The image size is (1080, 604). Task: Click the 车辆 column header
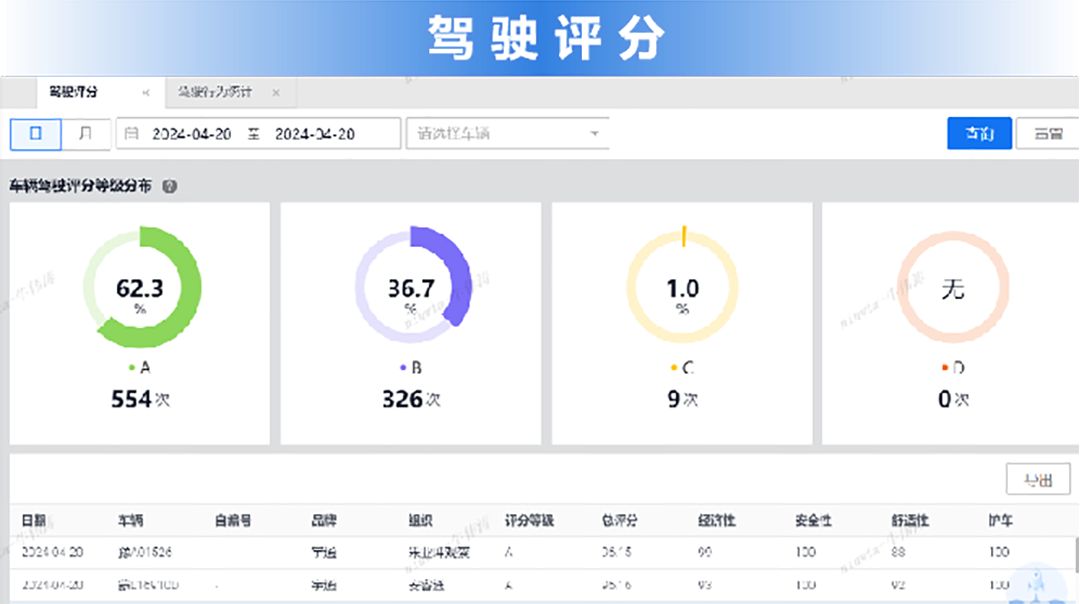(x=131, y=521)
